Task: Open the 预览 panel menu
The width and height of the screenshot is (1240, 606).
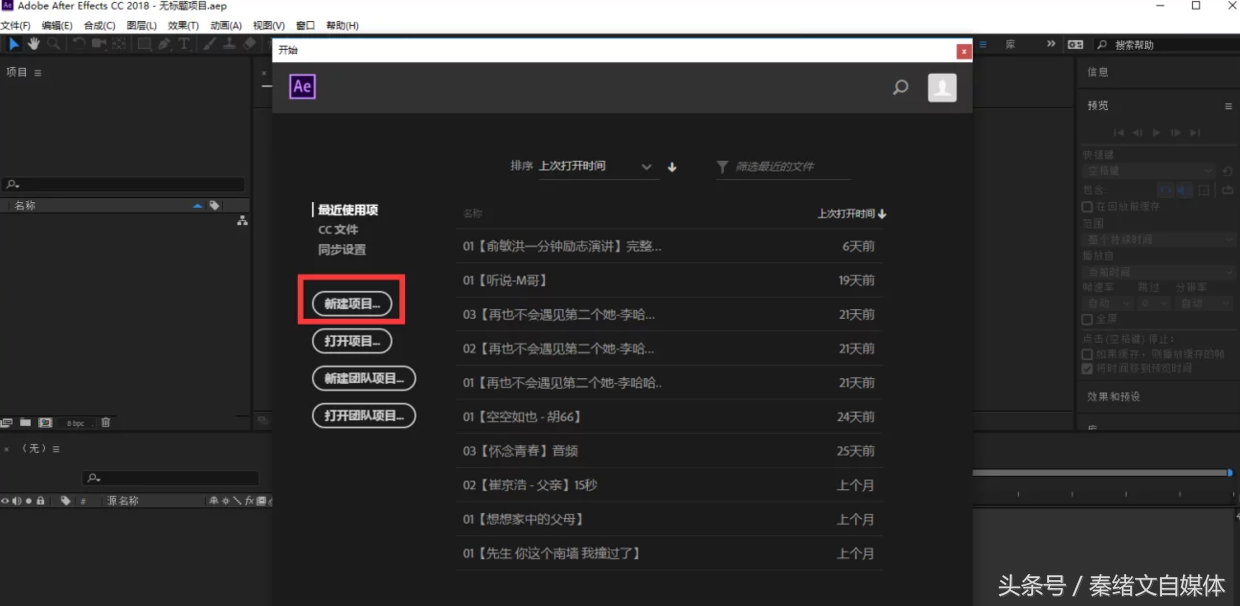Action: click(x=1228, y=106)
